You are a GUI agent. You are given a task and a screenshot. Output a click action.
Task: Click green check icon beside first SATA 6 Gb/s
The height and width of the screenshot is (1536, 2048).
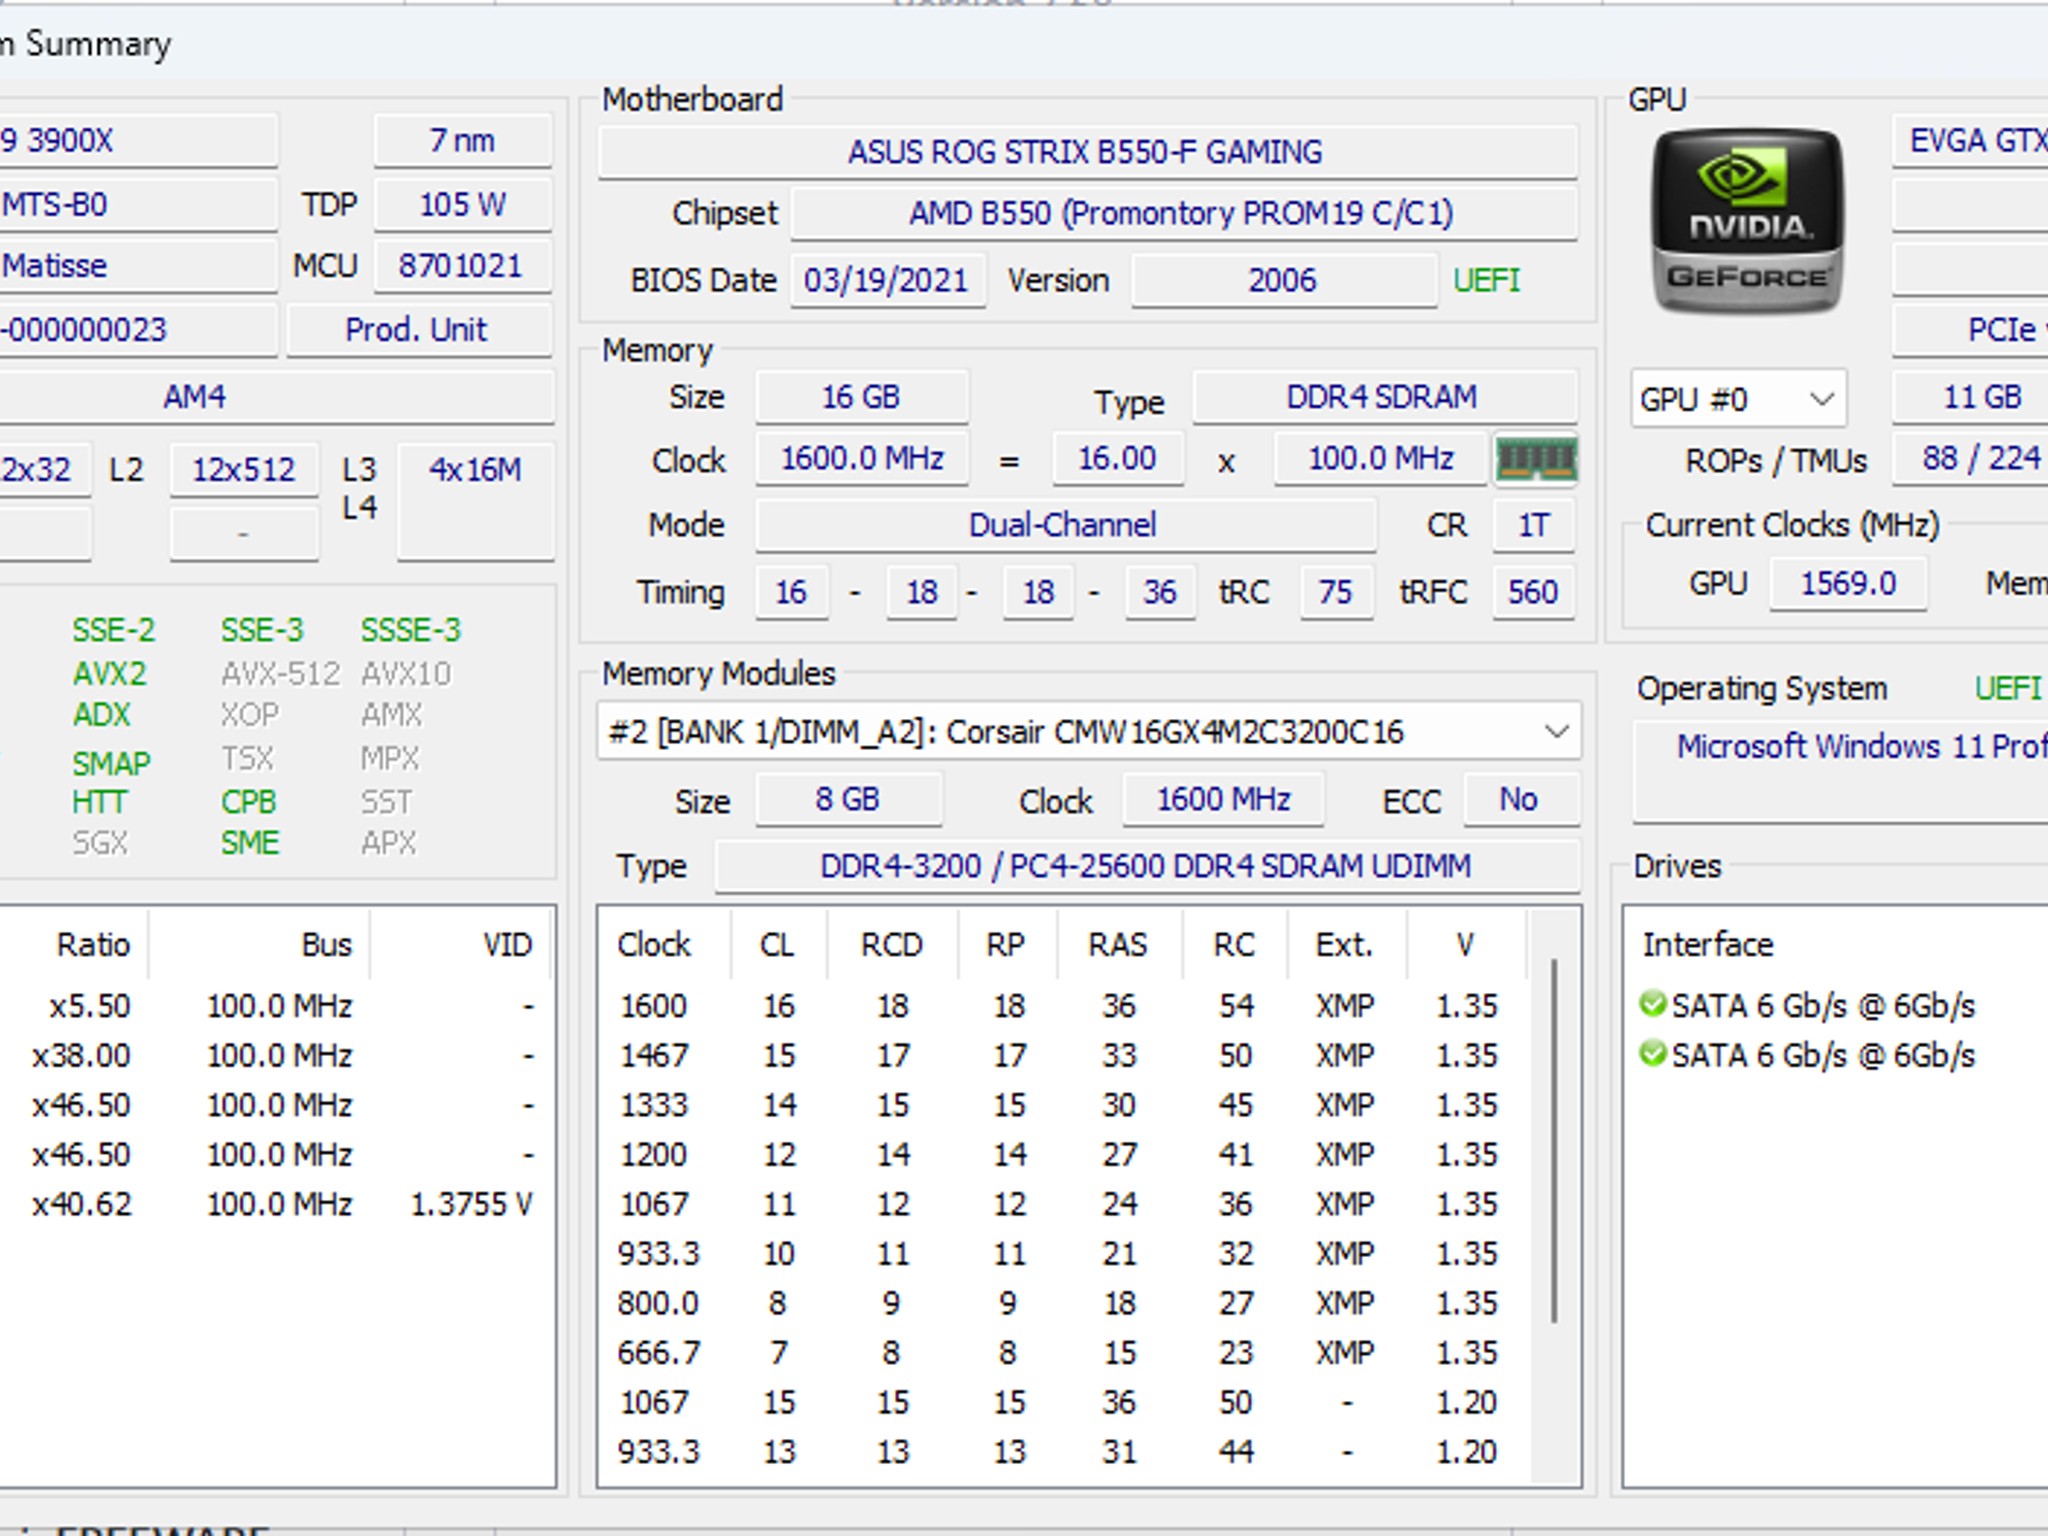1653,1003
